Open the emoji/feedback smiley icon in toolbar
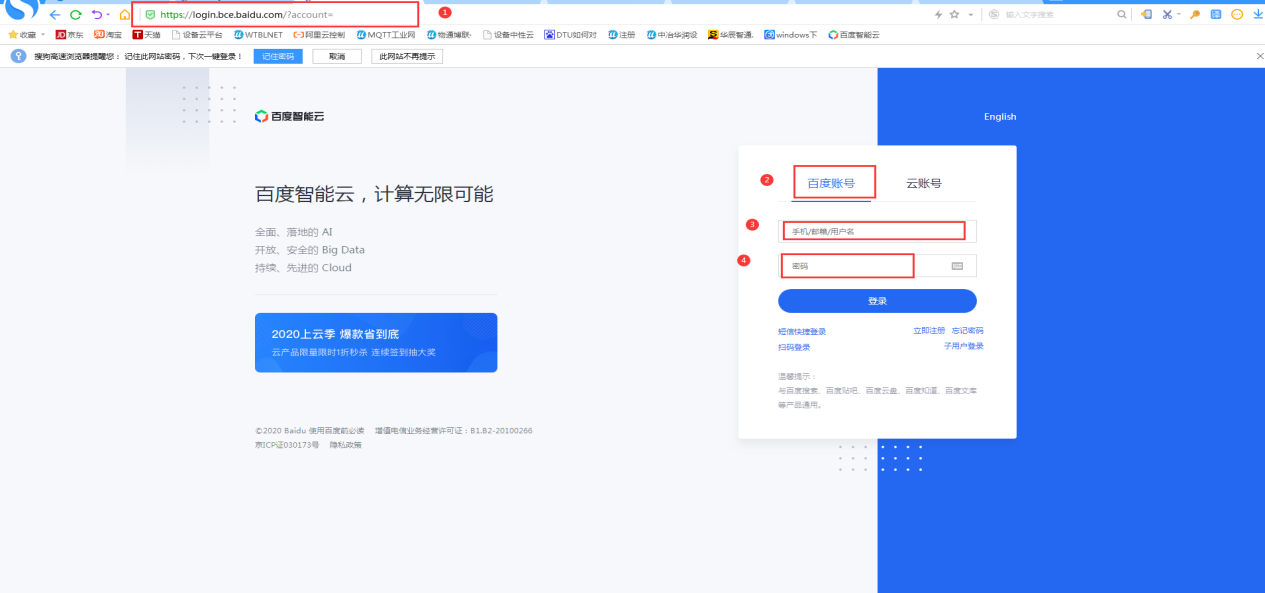1265x593 pixels. click(x=1236, y=13)
